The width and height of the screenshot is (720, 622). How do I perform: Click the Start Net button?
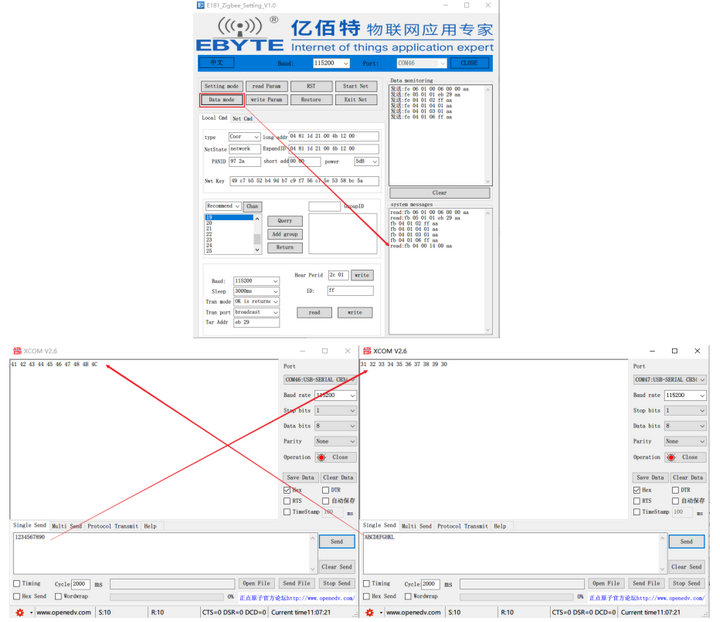pos(356,86)
